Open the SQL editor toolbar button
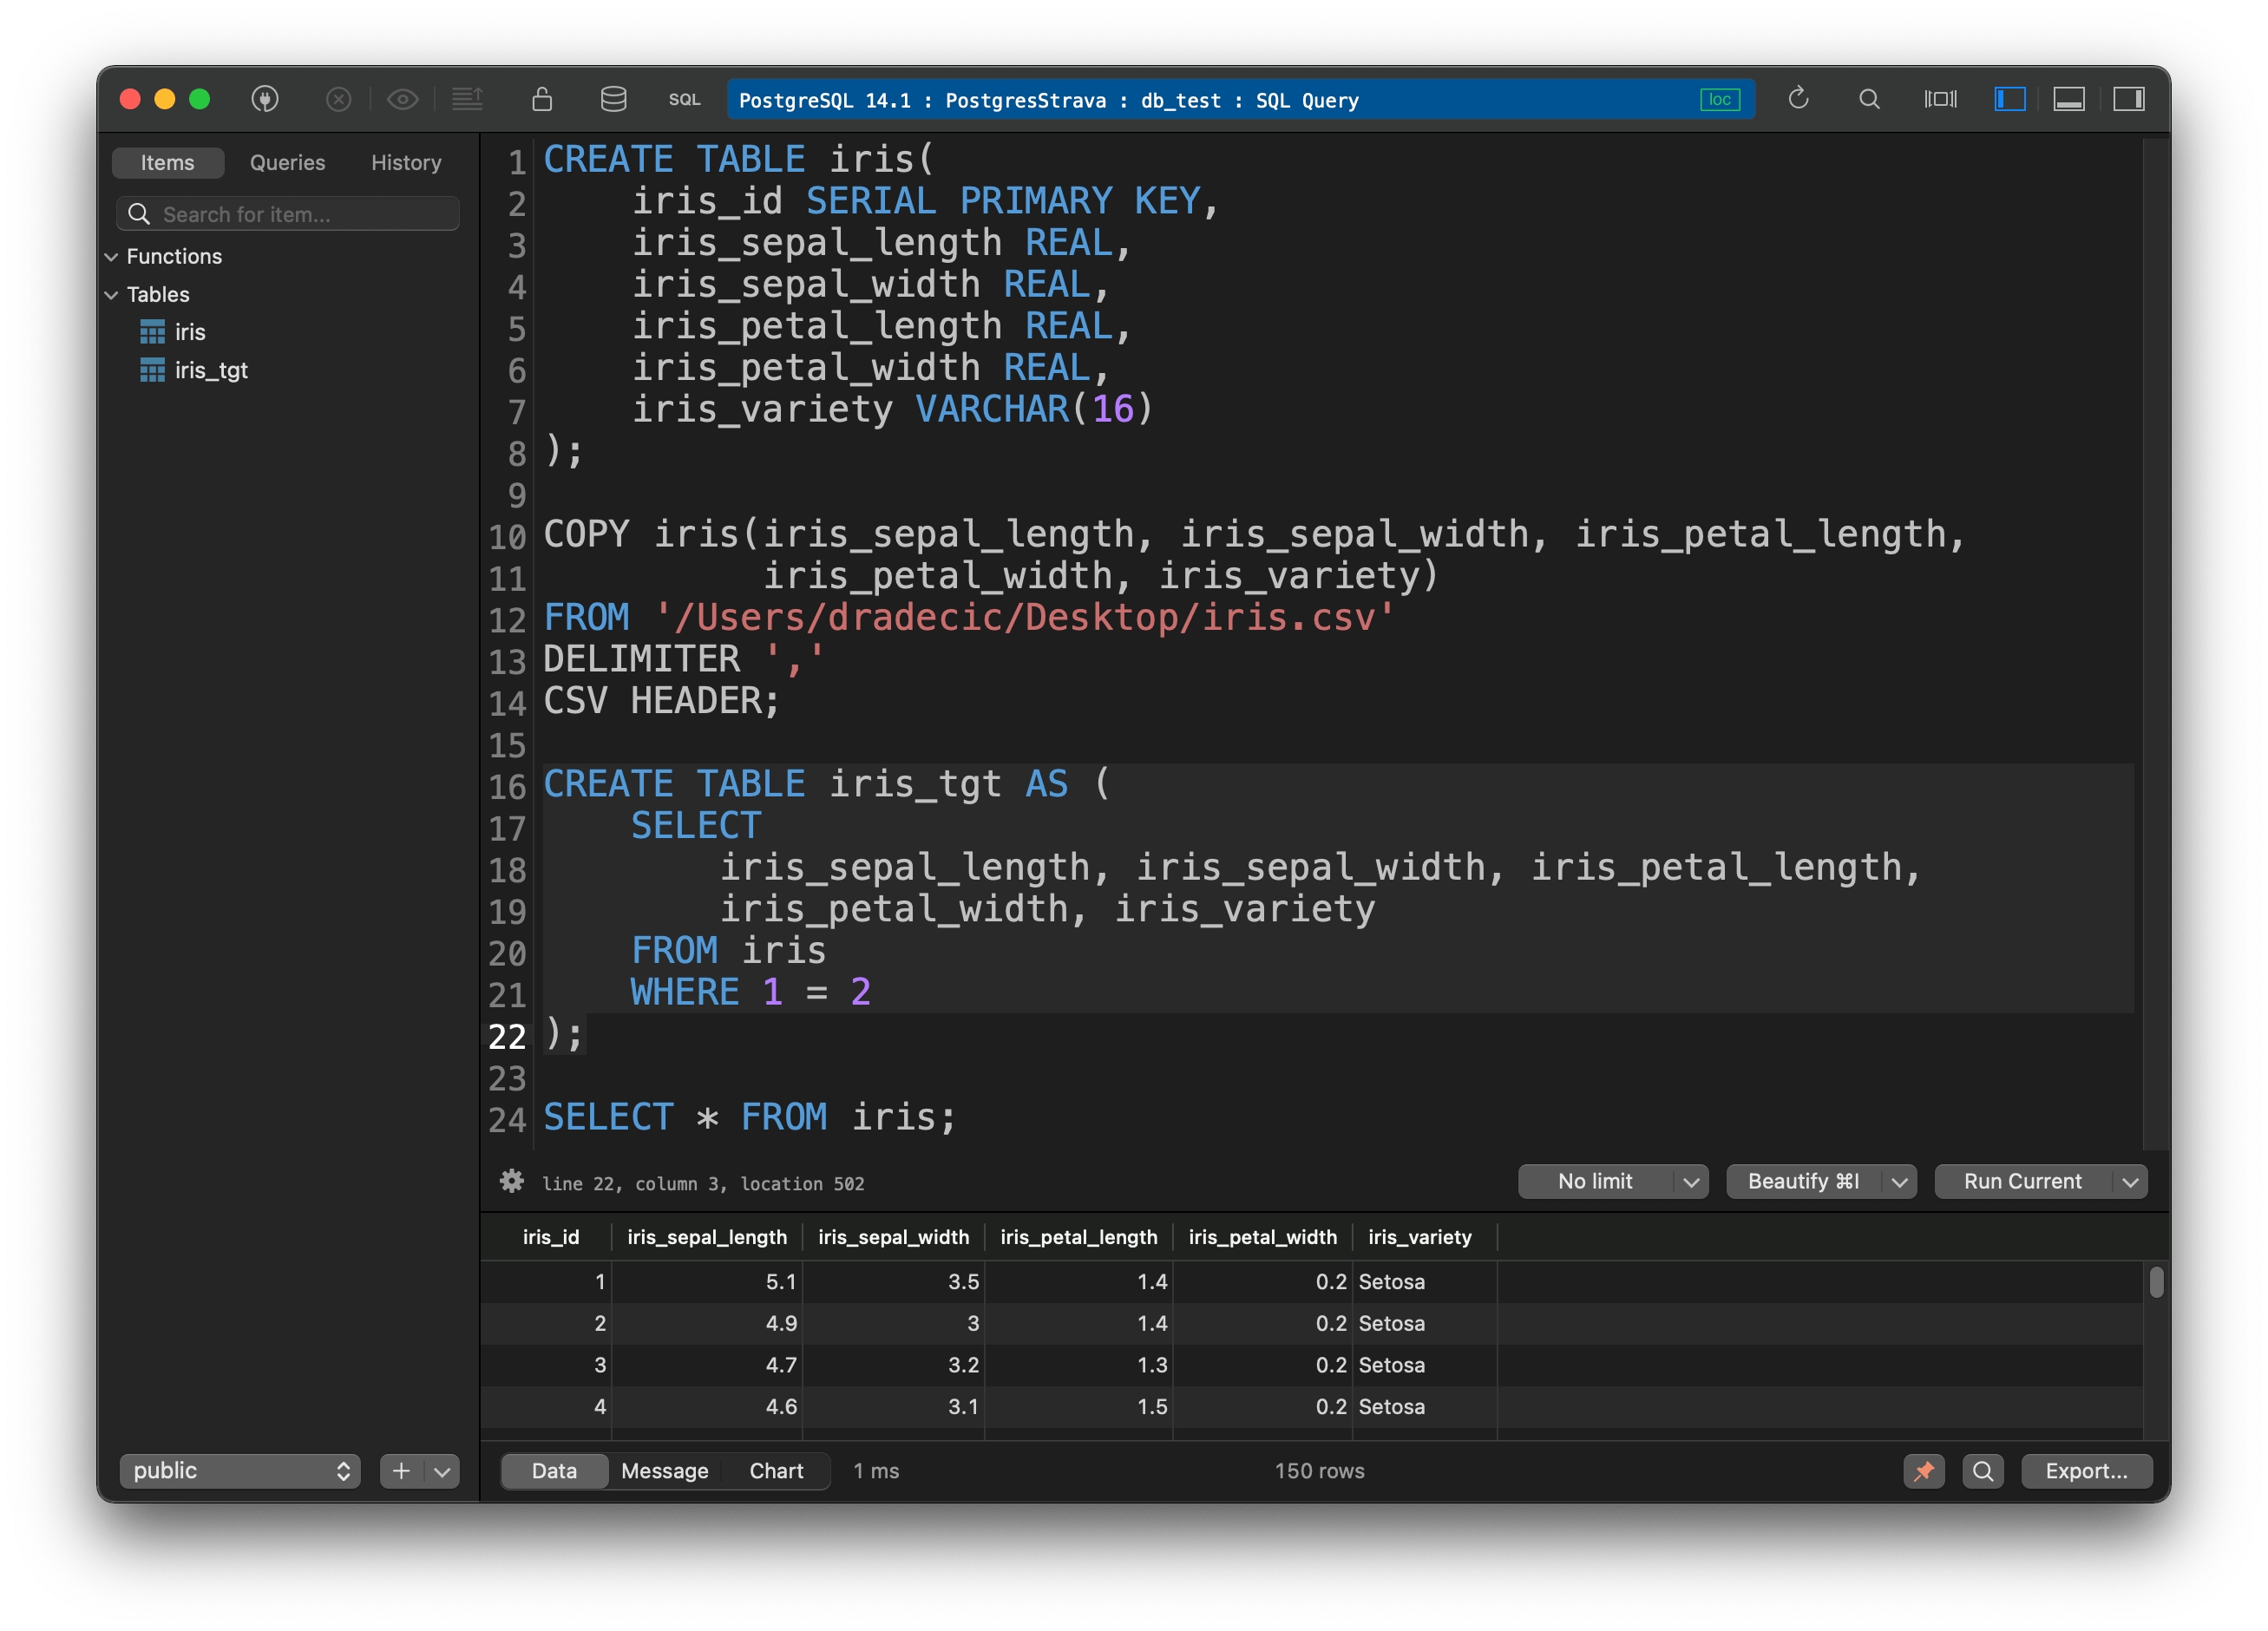This screenshot has width=2268, height=1631. point(684,99)
